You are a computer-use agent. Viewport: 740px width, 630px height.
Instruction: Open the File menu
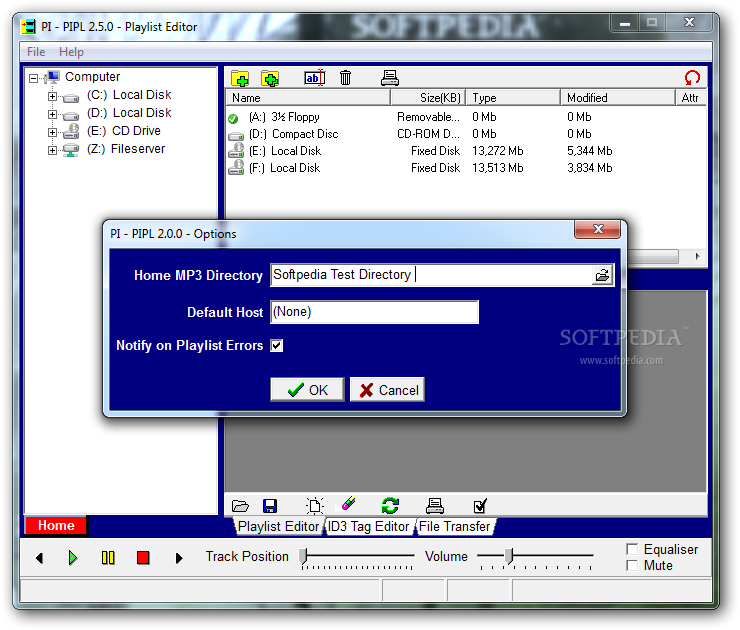tap(36, 51)
